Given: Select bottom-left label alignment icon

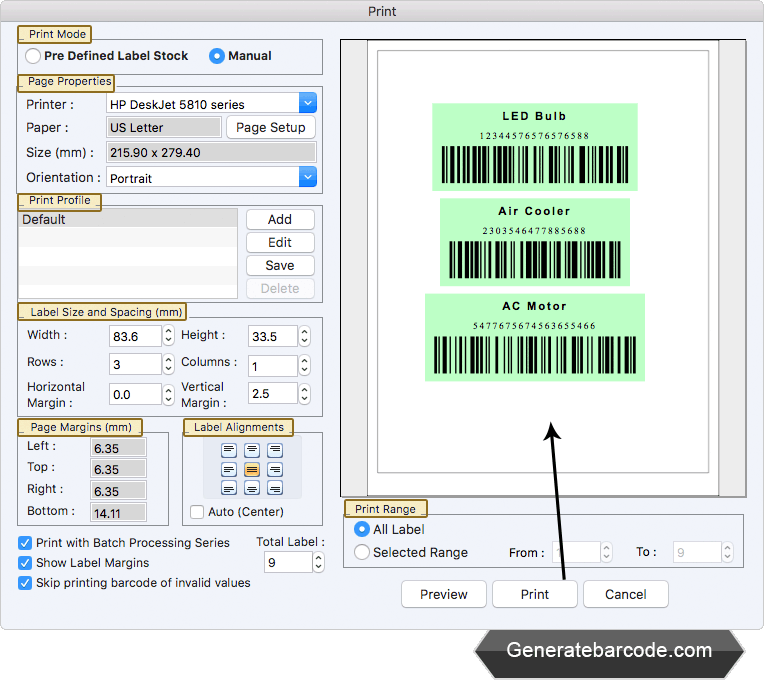Looking at the screenshot, I should point(229,488).
